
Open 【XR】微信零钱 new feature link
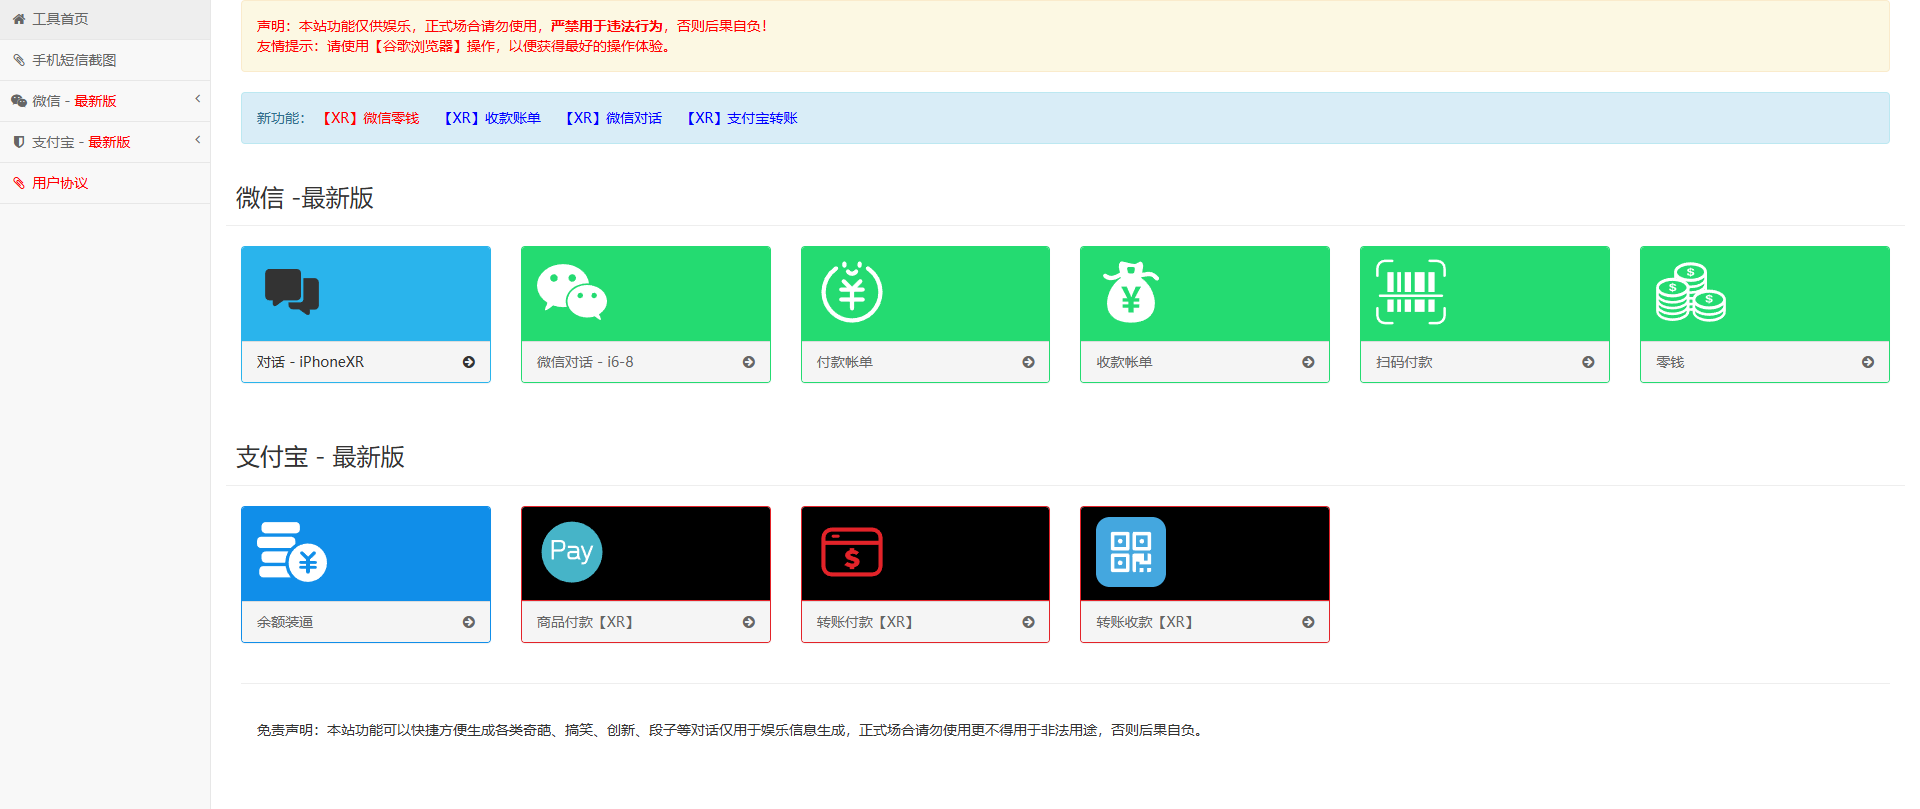pos(368,118)
